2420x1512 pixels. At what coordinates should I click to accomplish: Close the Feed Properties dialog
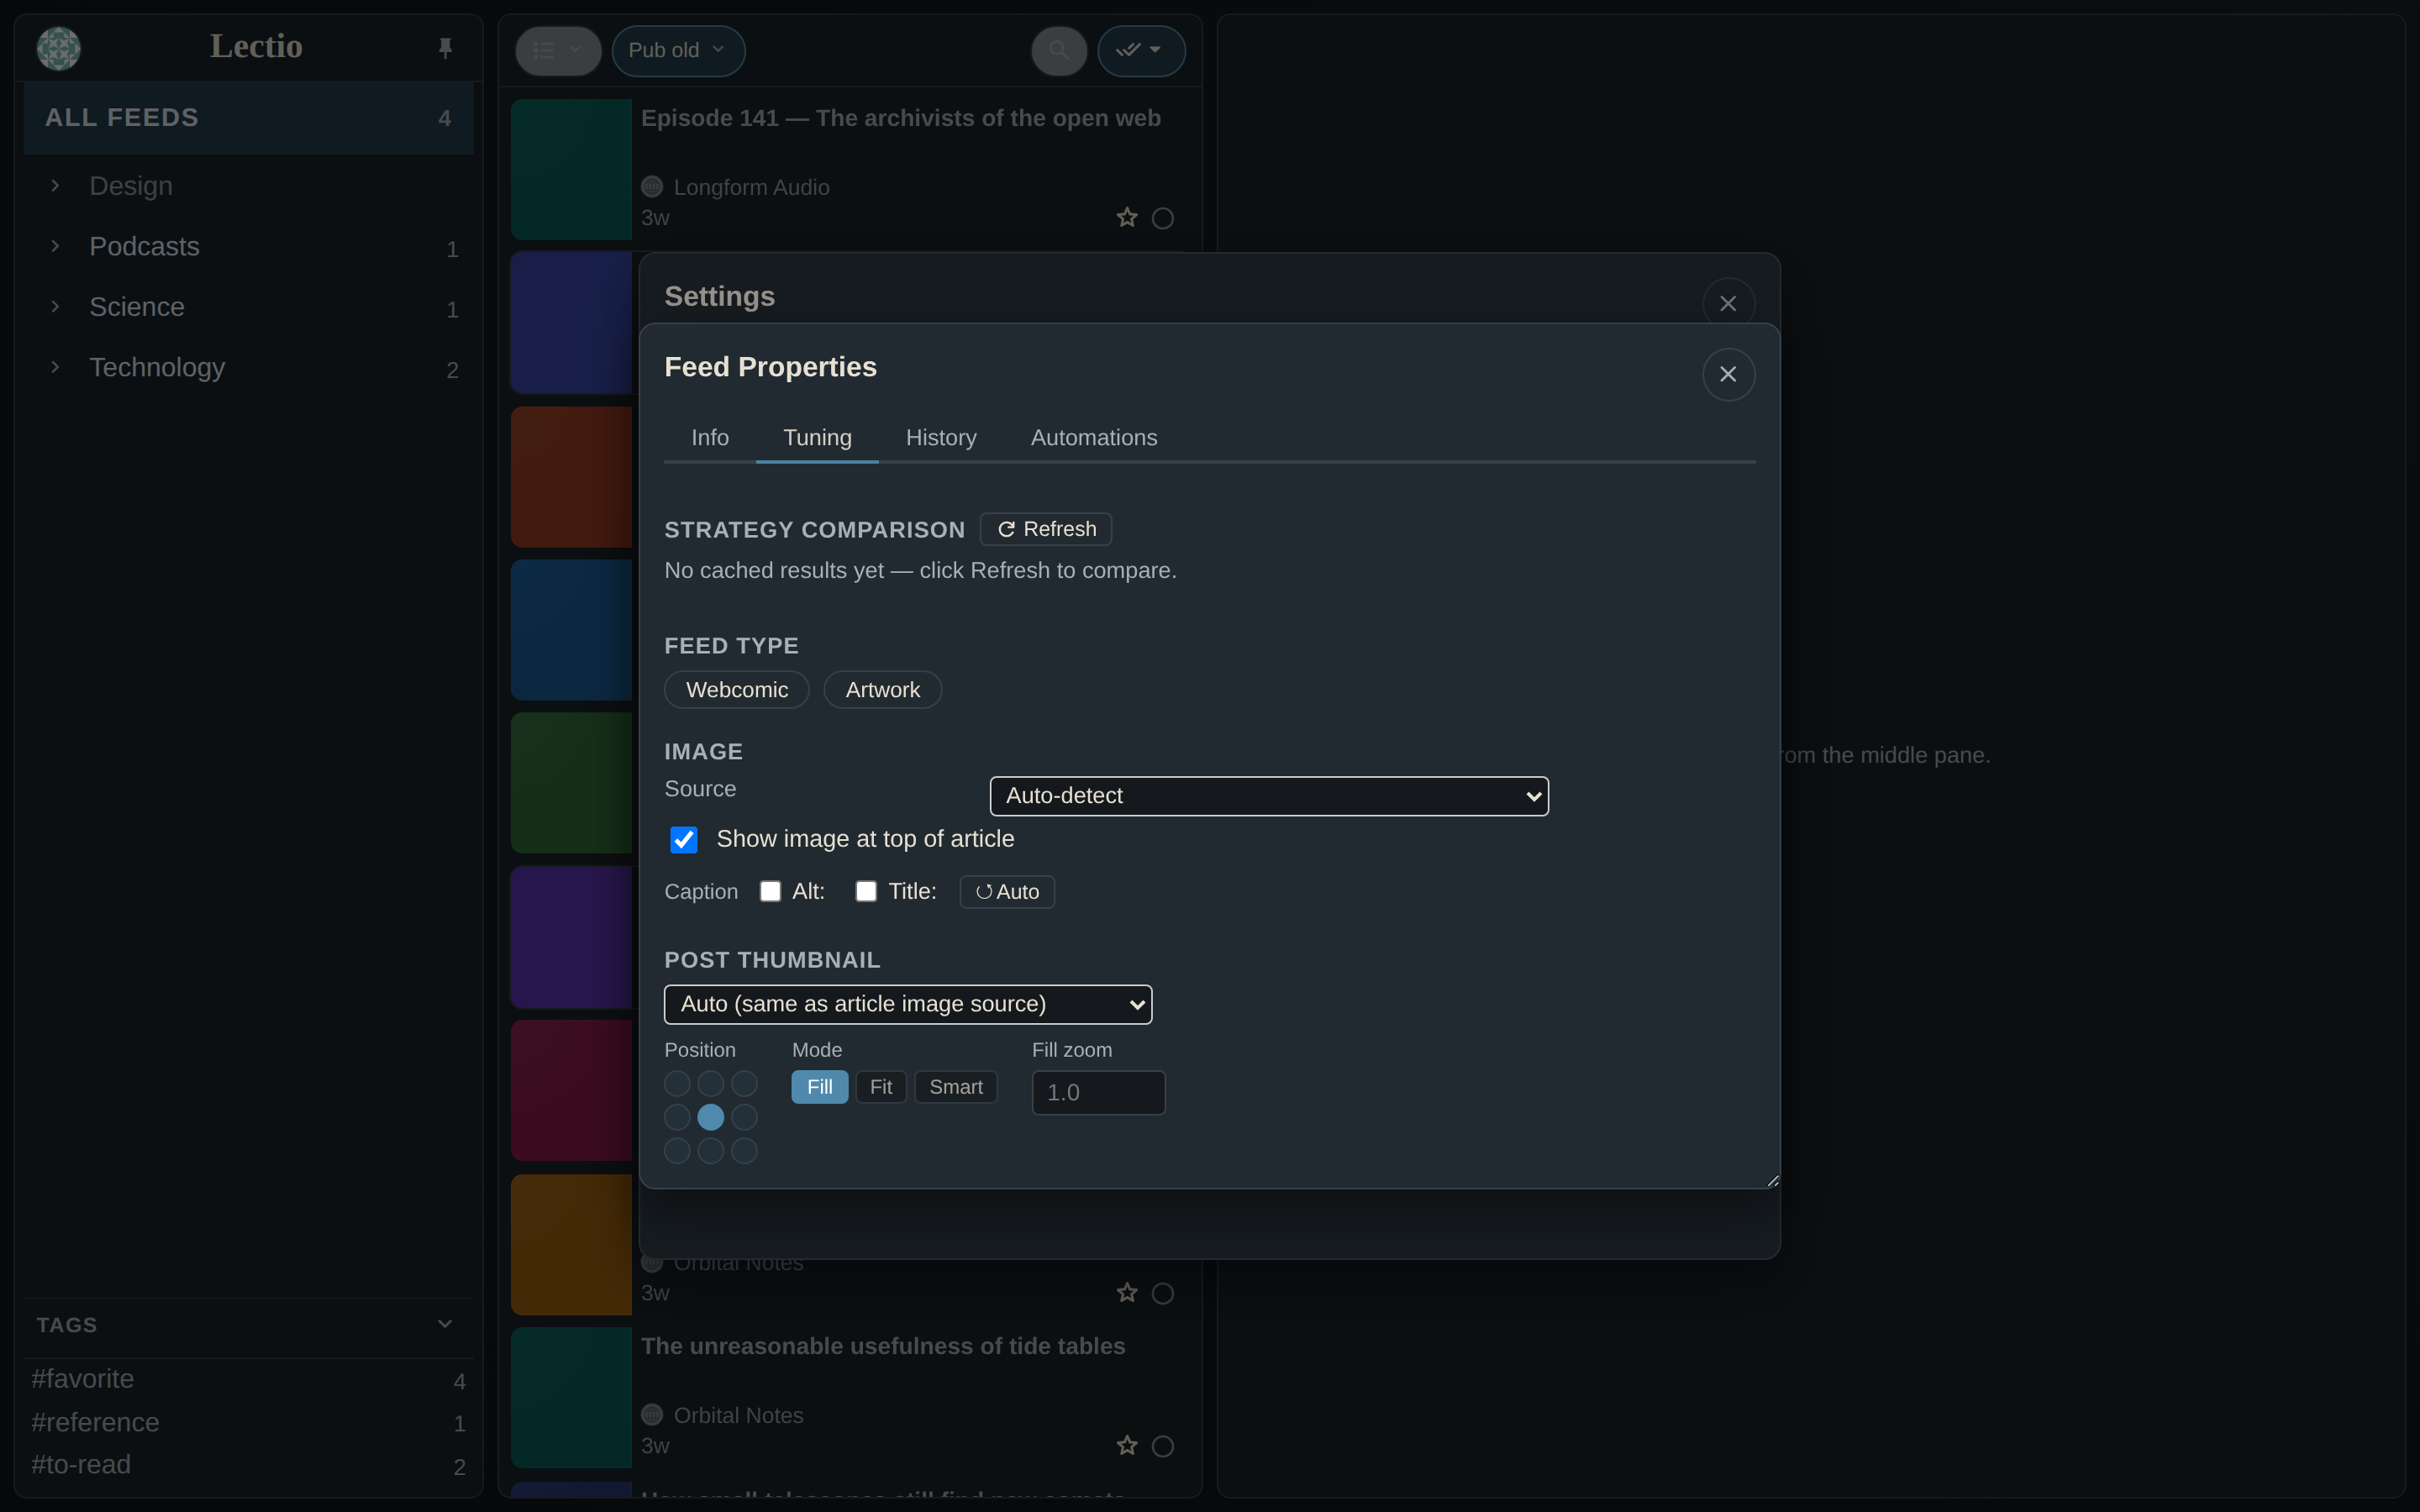click(x=1728, y=374)
